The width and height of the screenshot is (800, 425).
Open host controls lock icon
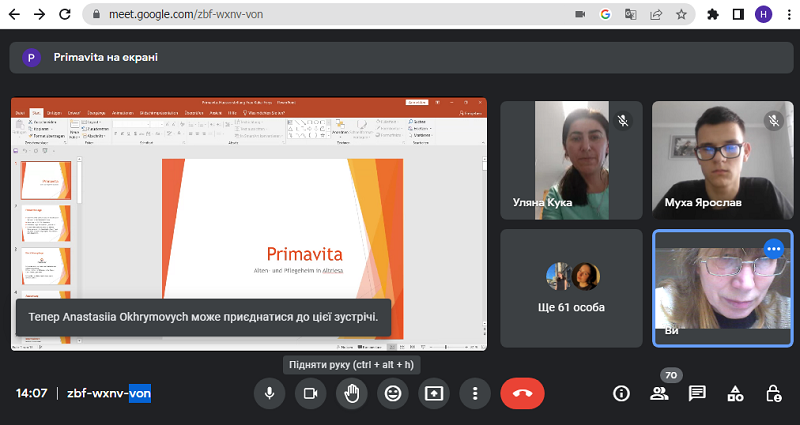click(773, 393)
